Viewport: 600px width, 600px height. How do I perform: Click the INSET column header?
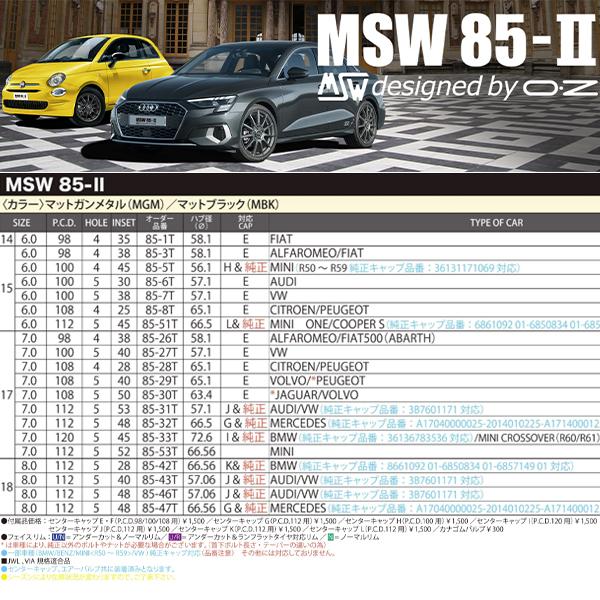click(x=123, y=222)
